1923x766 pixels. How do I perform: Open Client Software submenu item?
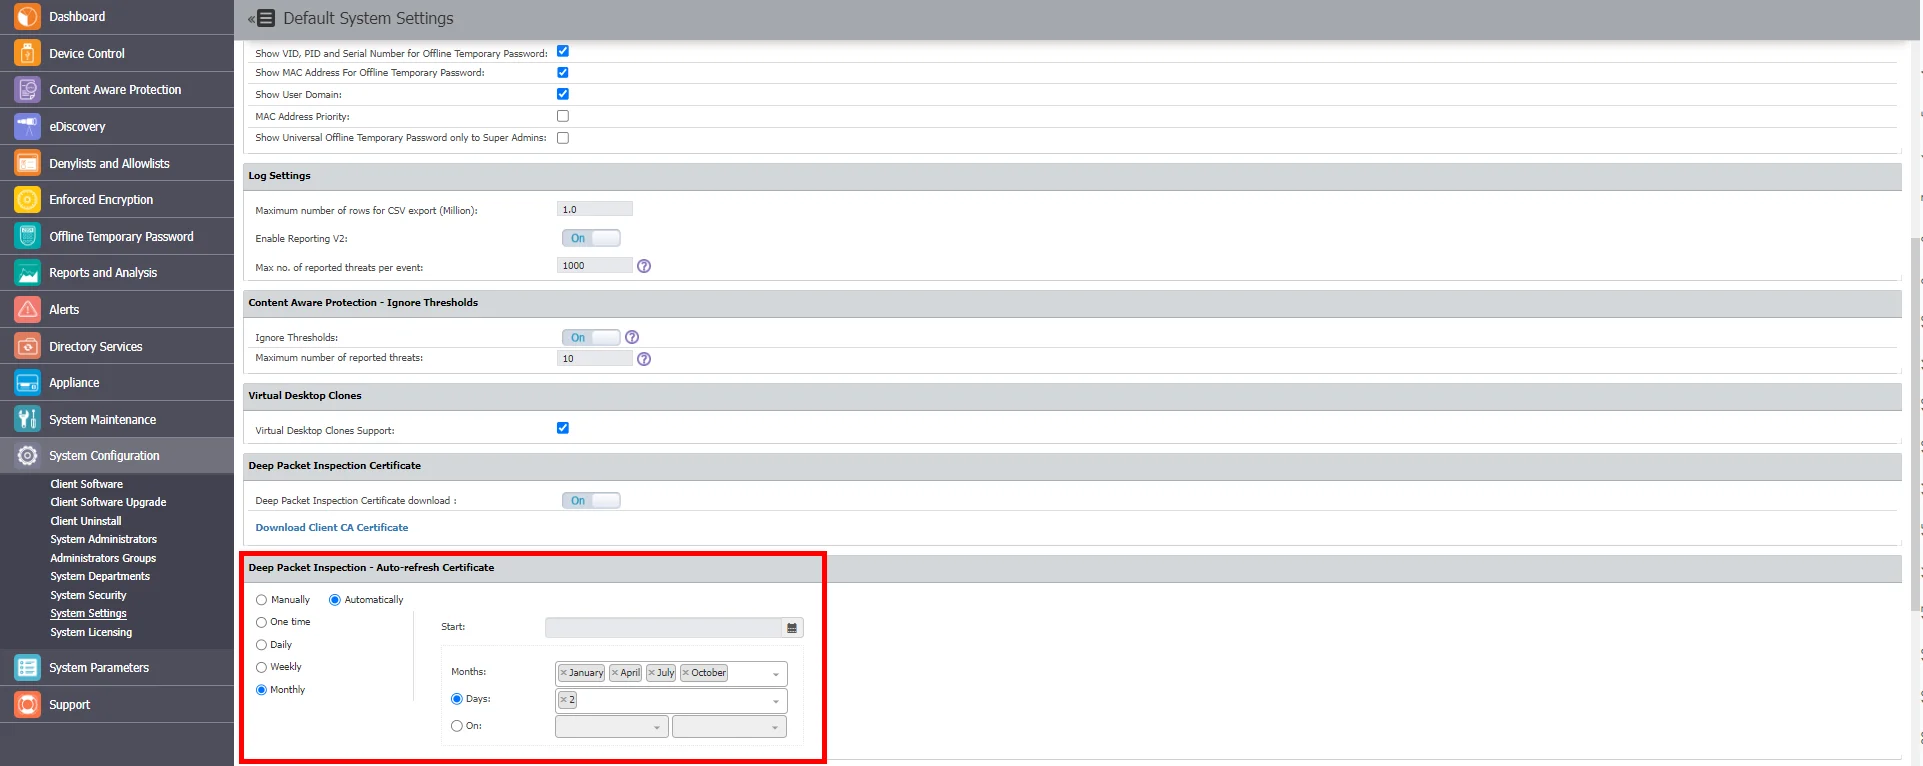[87, 484]
